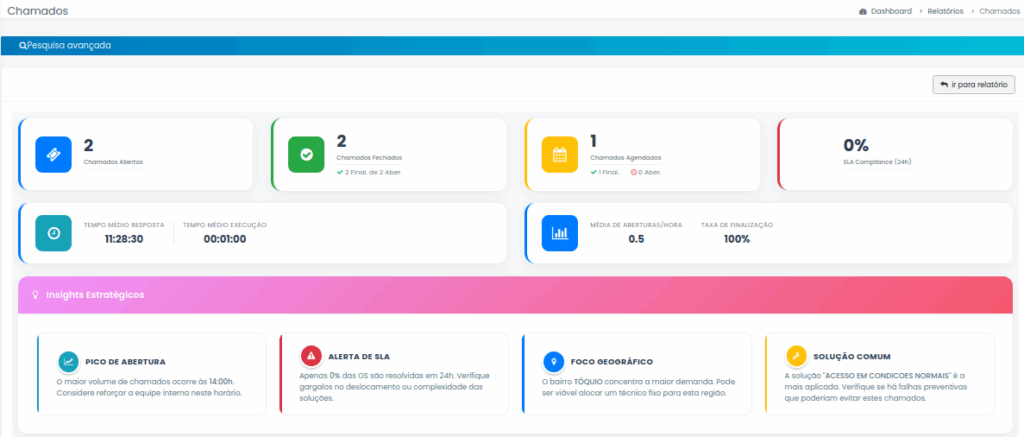Click the Taxa de Finalização 100% value
The image size is (1024, 437).
737,239
